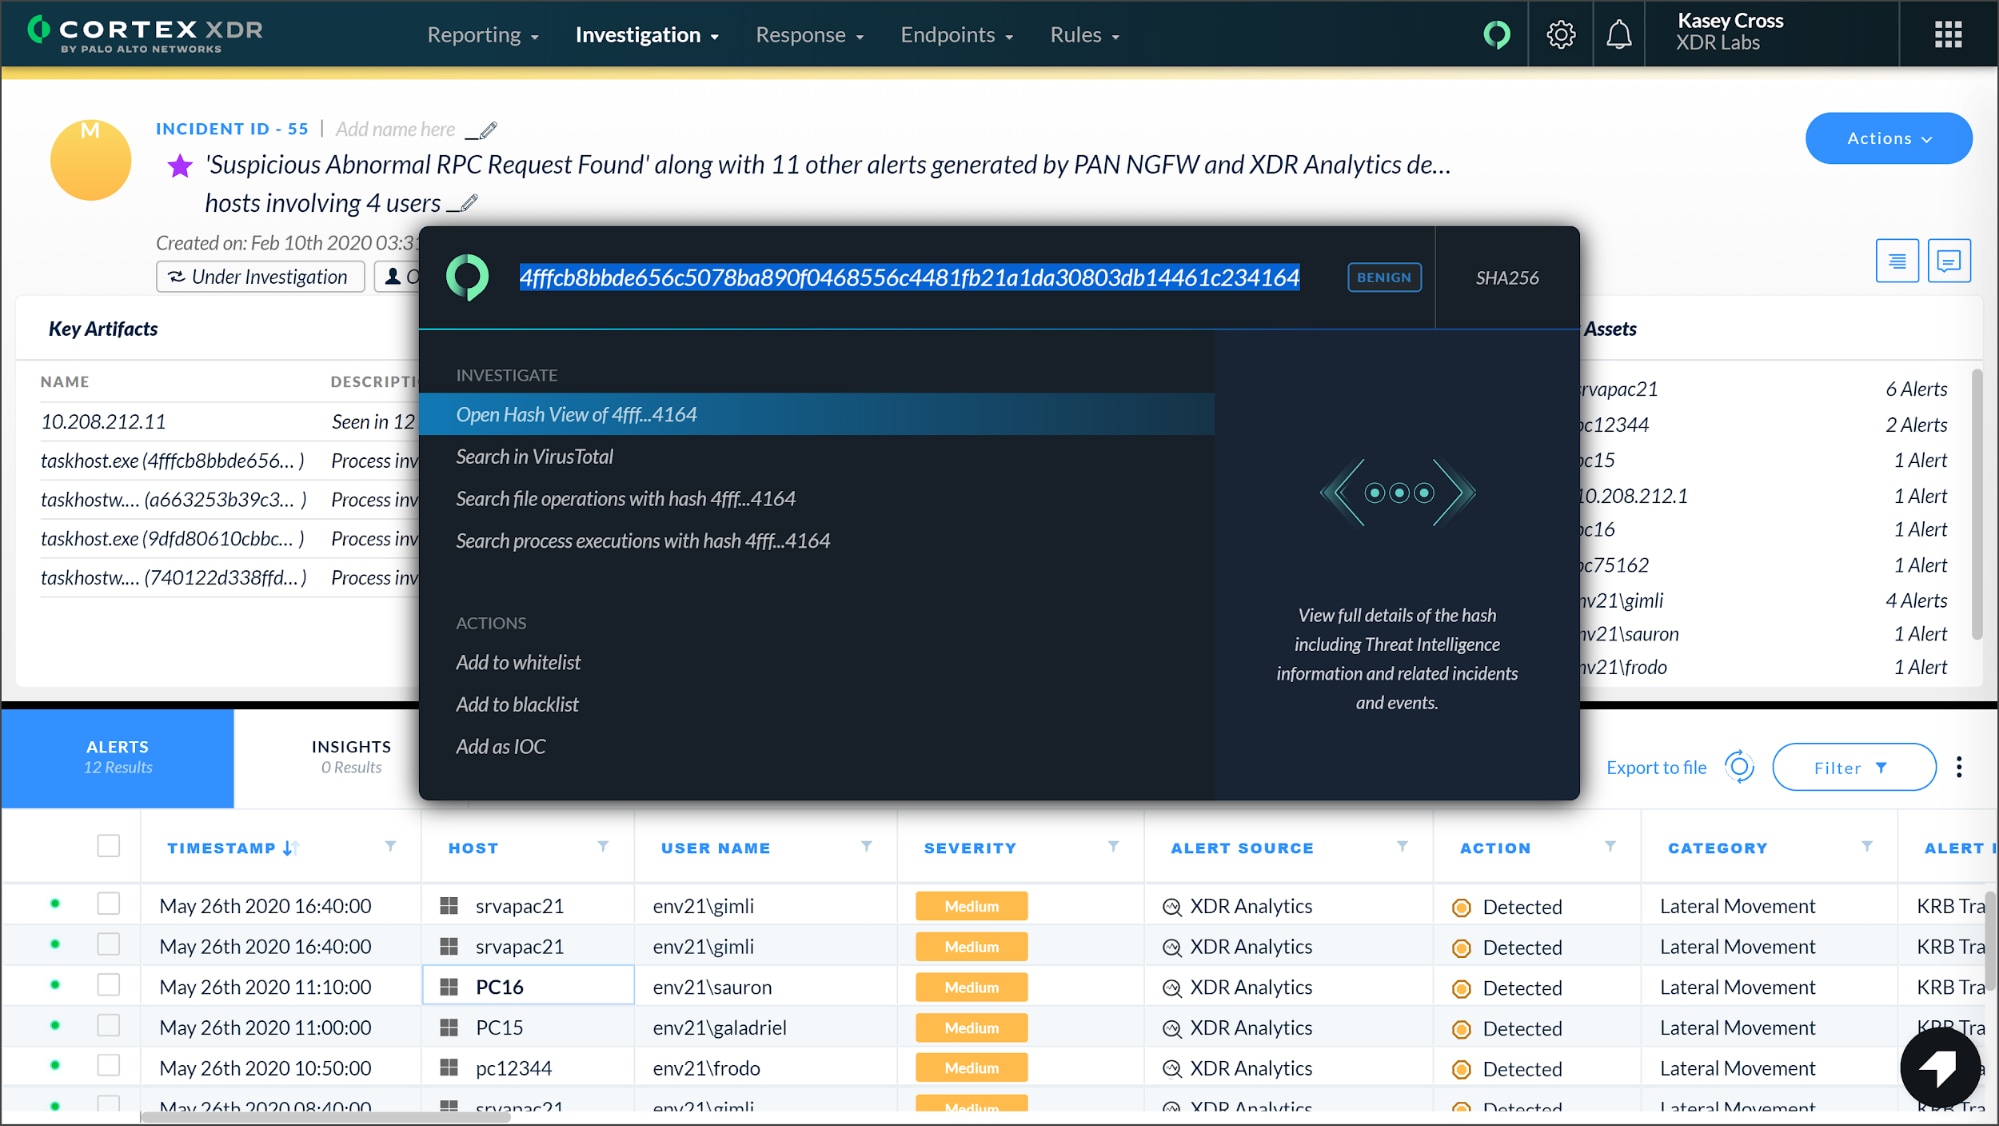Filter the Host column
Screen dimensions: 1999x1126
tap(603, 846)
